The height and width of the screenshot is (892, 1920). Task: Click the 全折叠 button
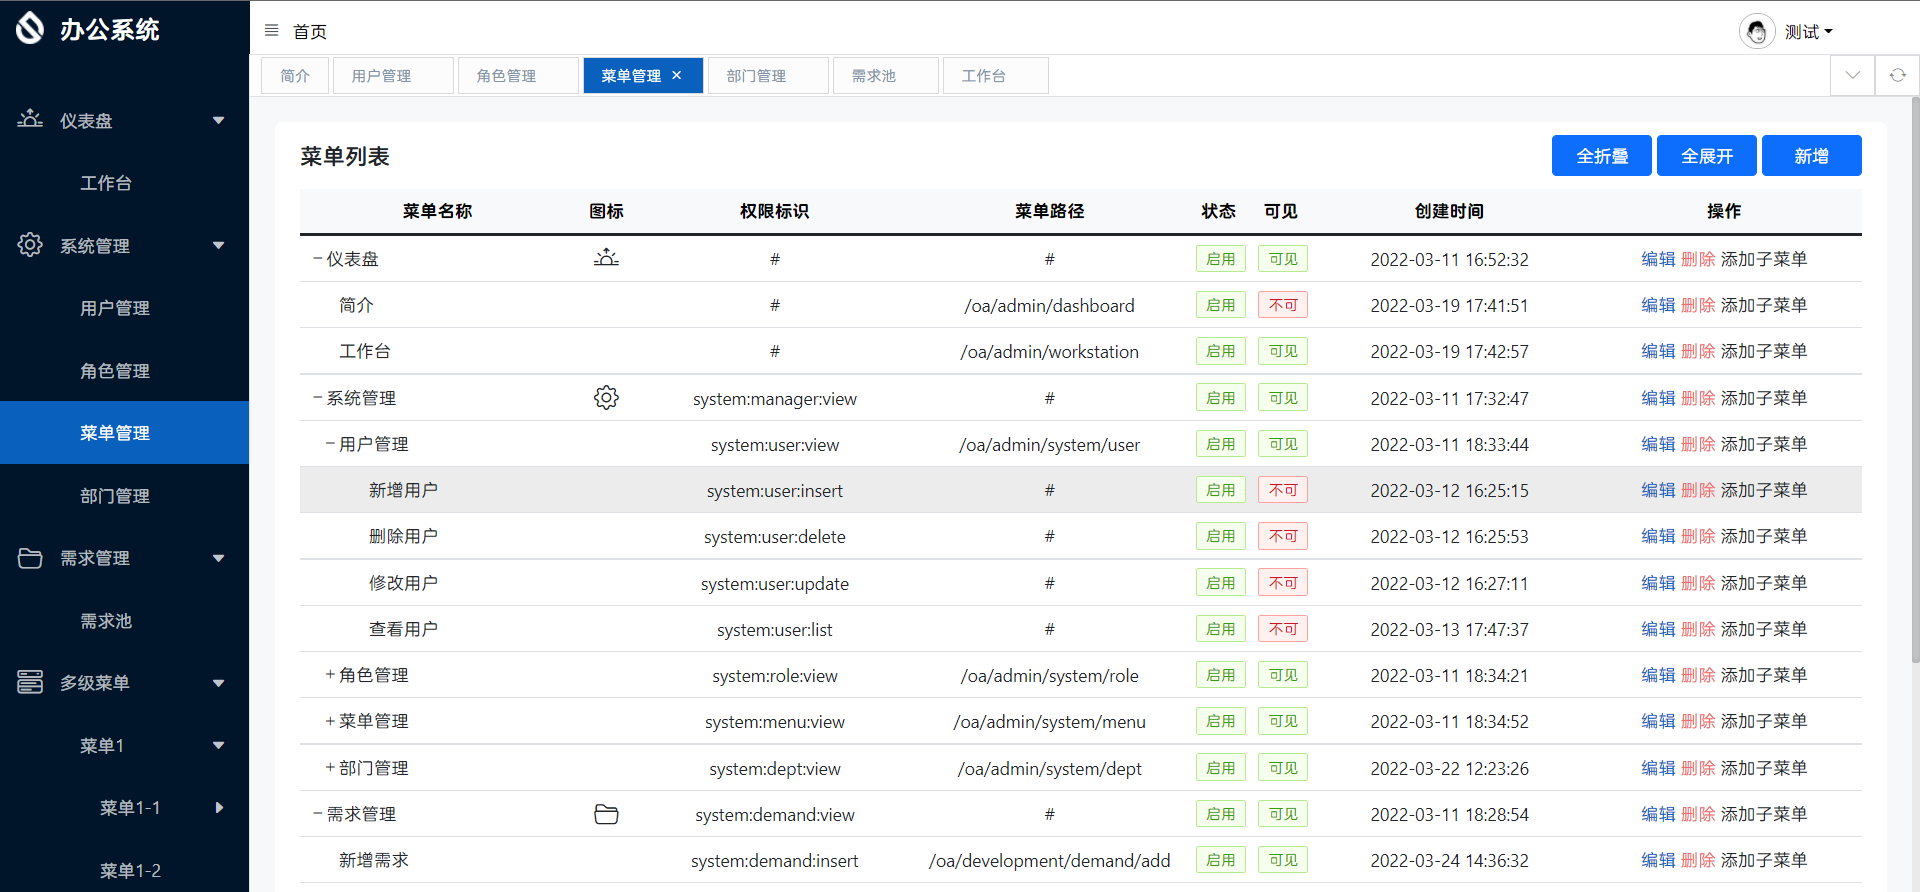click(1601, 155)
